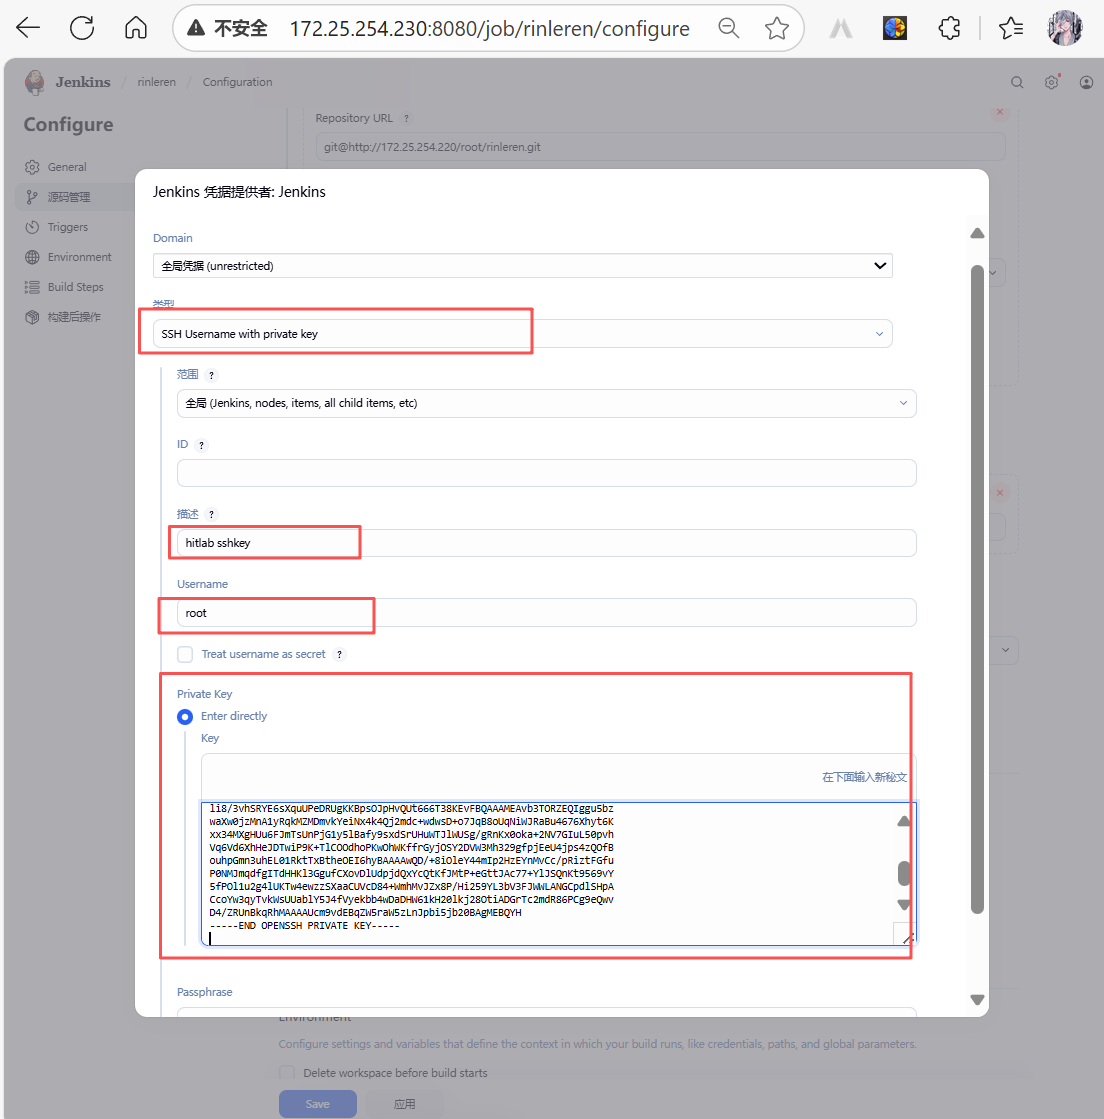The image size is (1104, 1119).
Task: Go to Triggers section in sidebar
Action: pyautogui.click(x=68, y=227)
